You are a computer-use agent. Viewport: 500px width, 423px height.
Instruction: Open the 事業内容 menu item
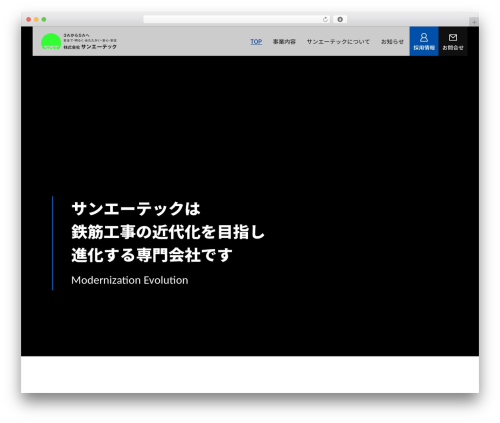click(284, 42)
